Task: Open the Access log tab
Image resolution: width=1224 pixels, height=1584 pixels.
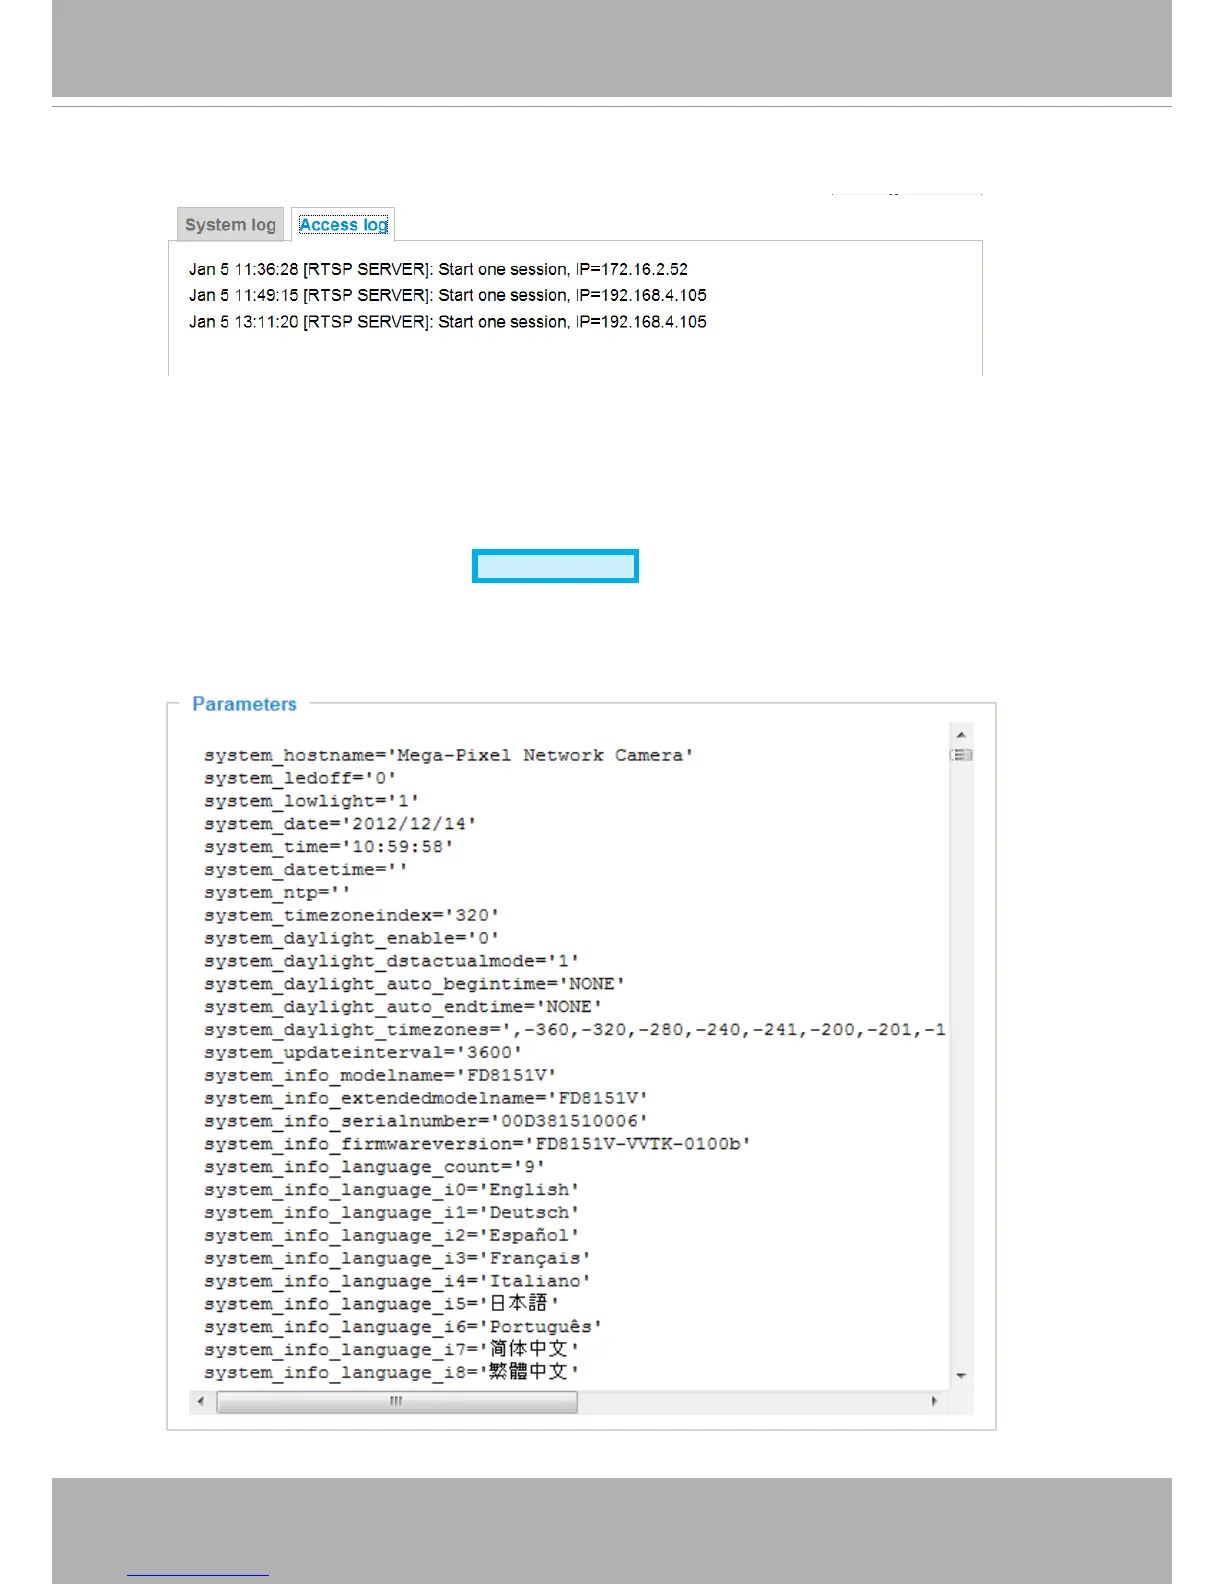Action: pos(343,225)
